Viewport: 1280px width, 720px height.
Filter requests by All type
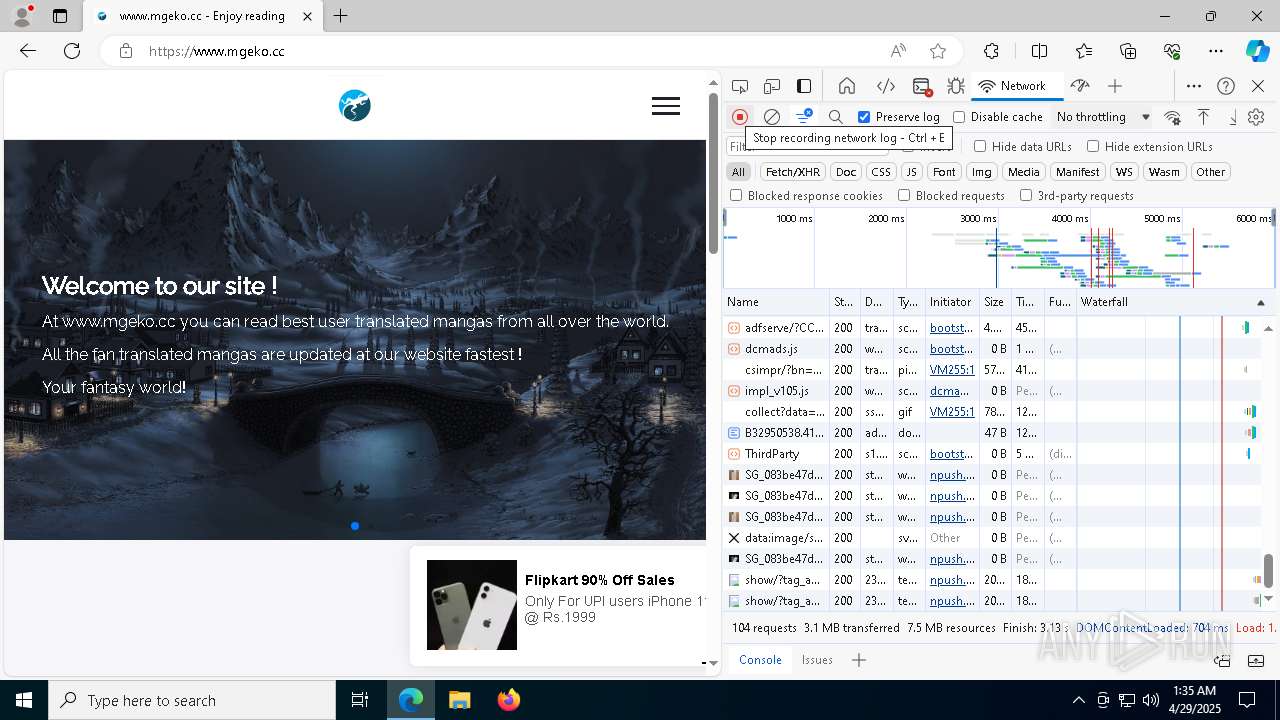coord(738,172)
